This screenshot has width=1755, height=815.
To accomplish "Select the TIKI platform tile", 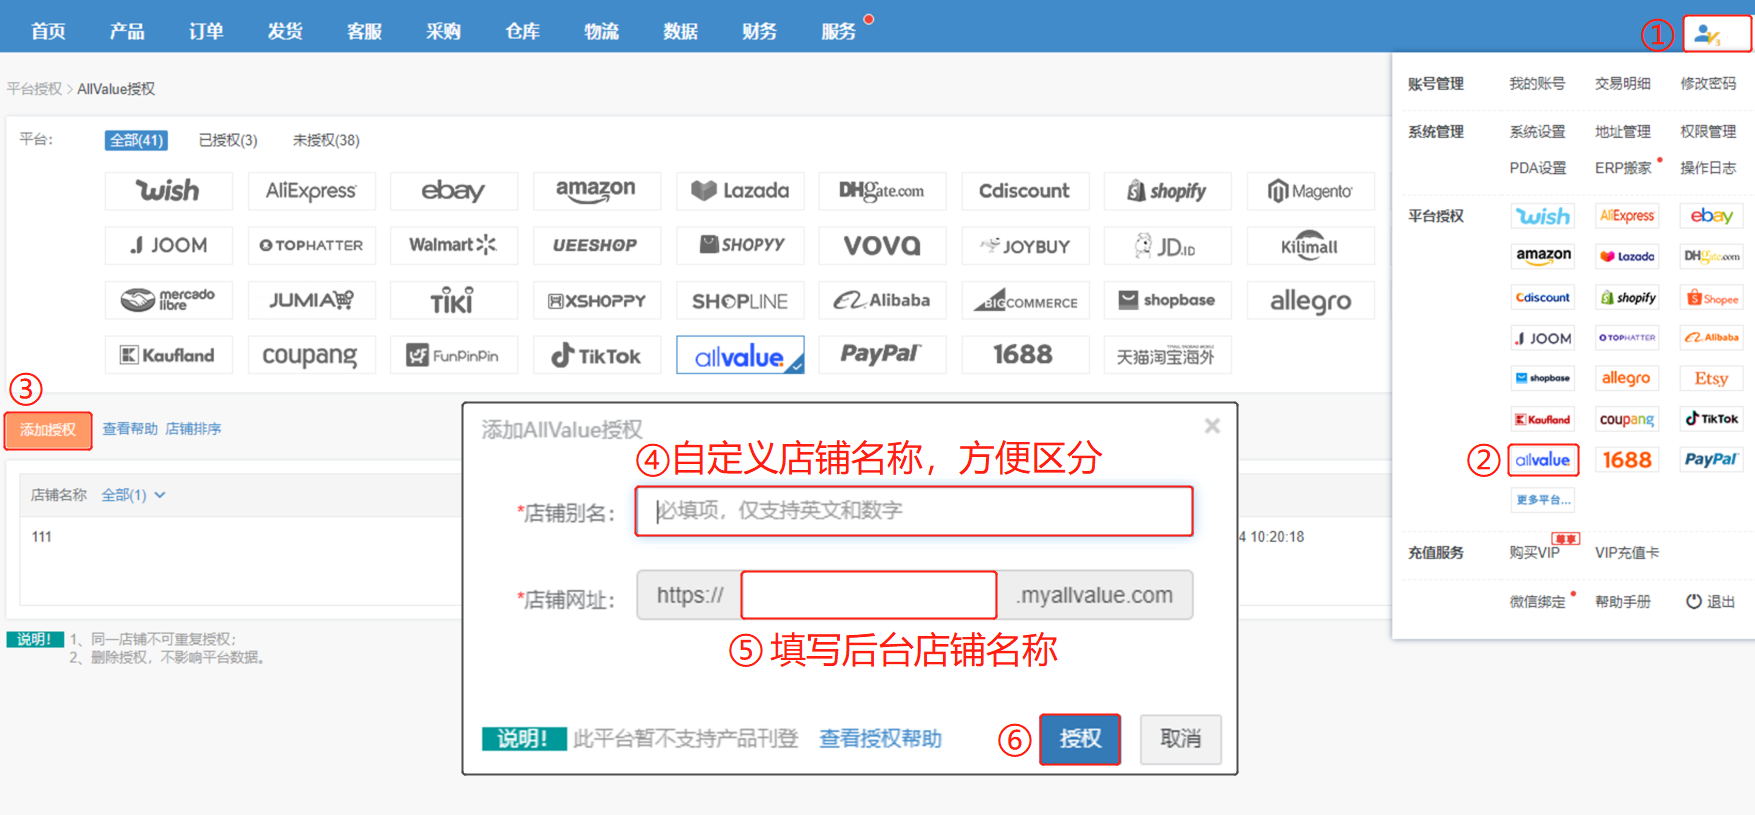I will click(x=454, y=300).
